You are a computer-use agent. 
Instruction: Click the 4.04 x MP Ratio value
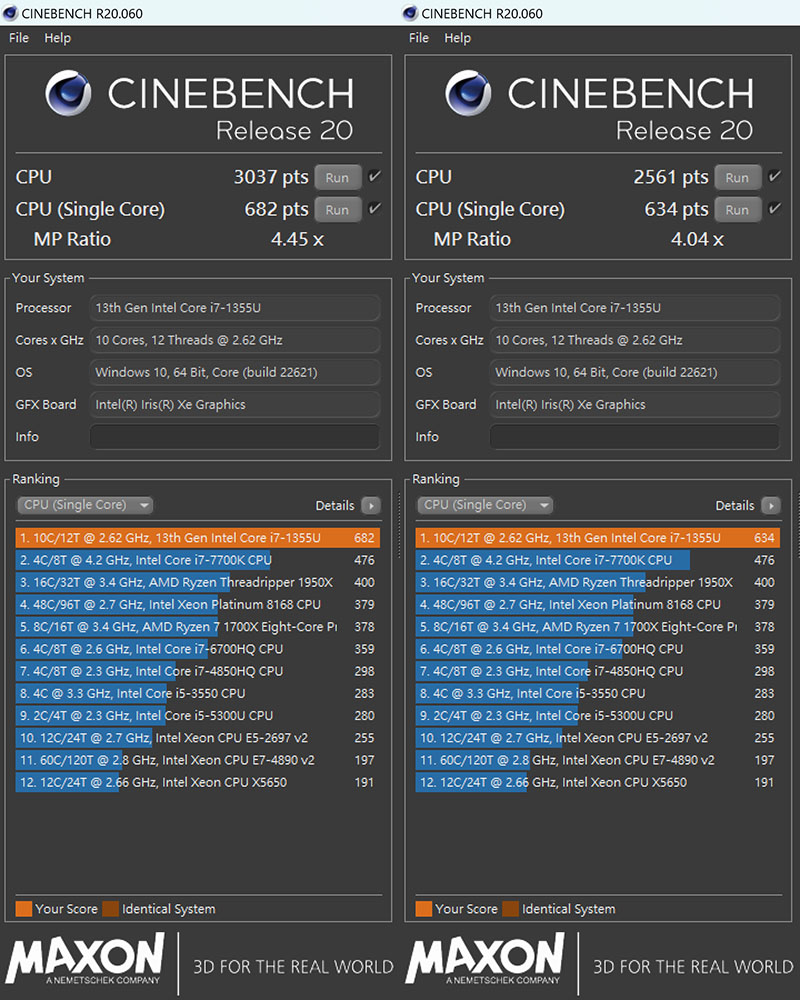click(x=697, y=239)
